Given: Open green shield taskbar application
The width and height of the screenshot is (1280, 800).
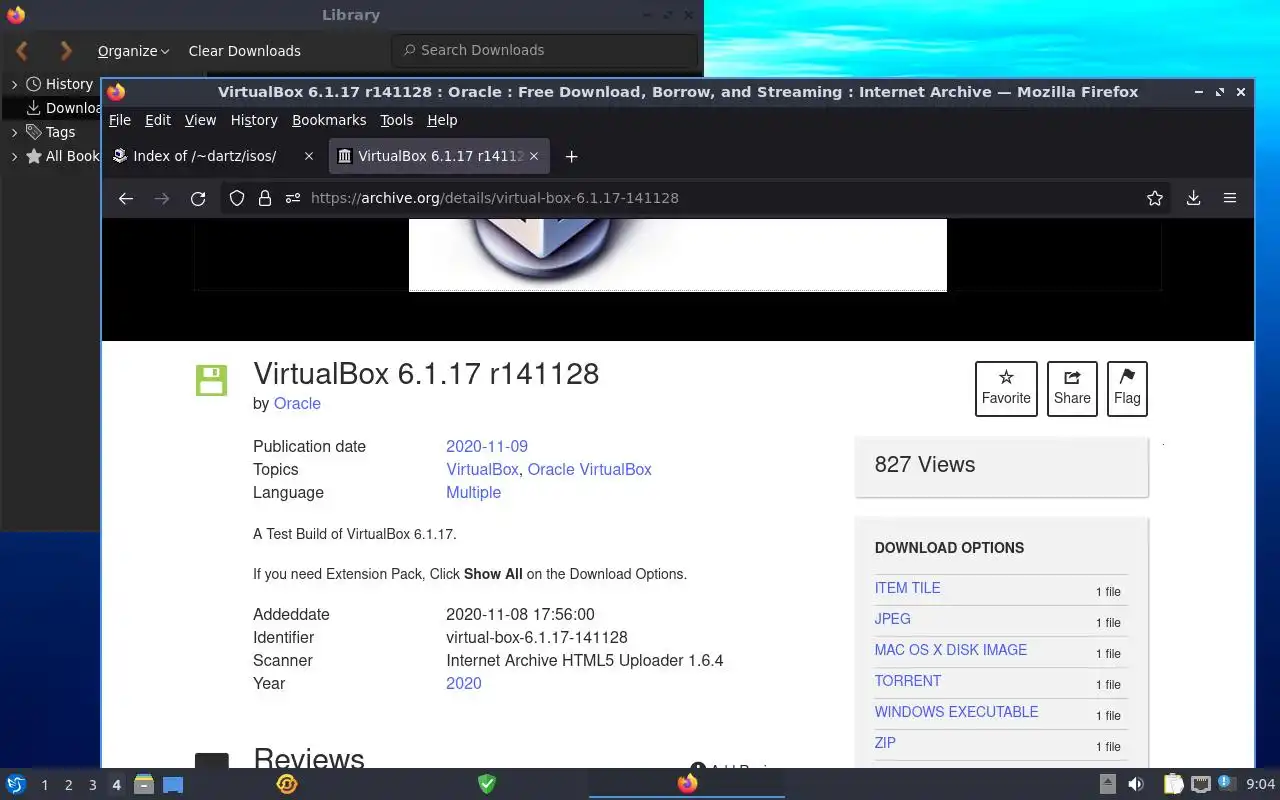Looking at the screenshot, I should [x=487, y=784].
